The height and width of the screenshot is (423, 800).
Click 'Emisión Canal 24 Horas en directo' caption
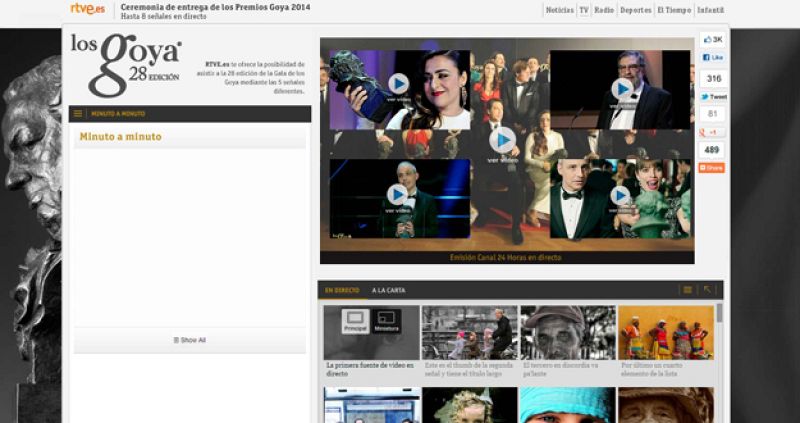(x=506, y=258)
